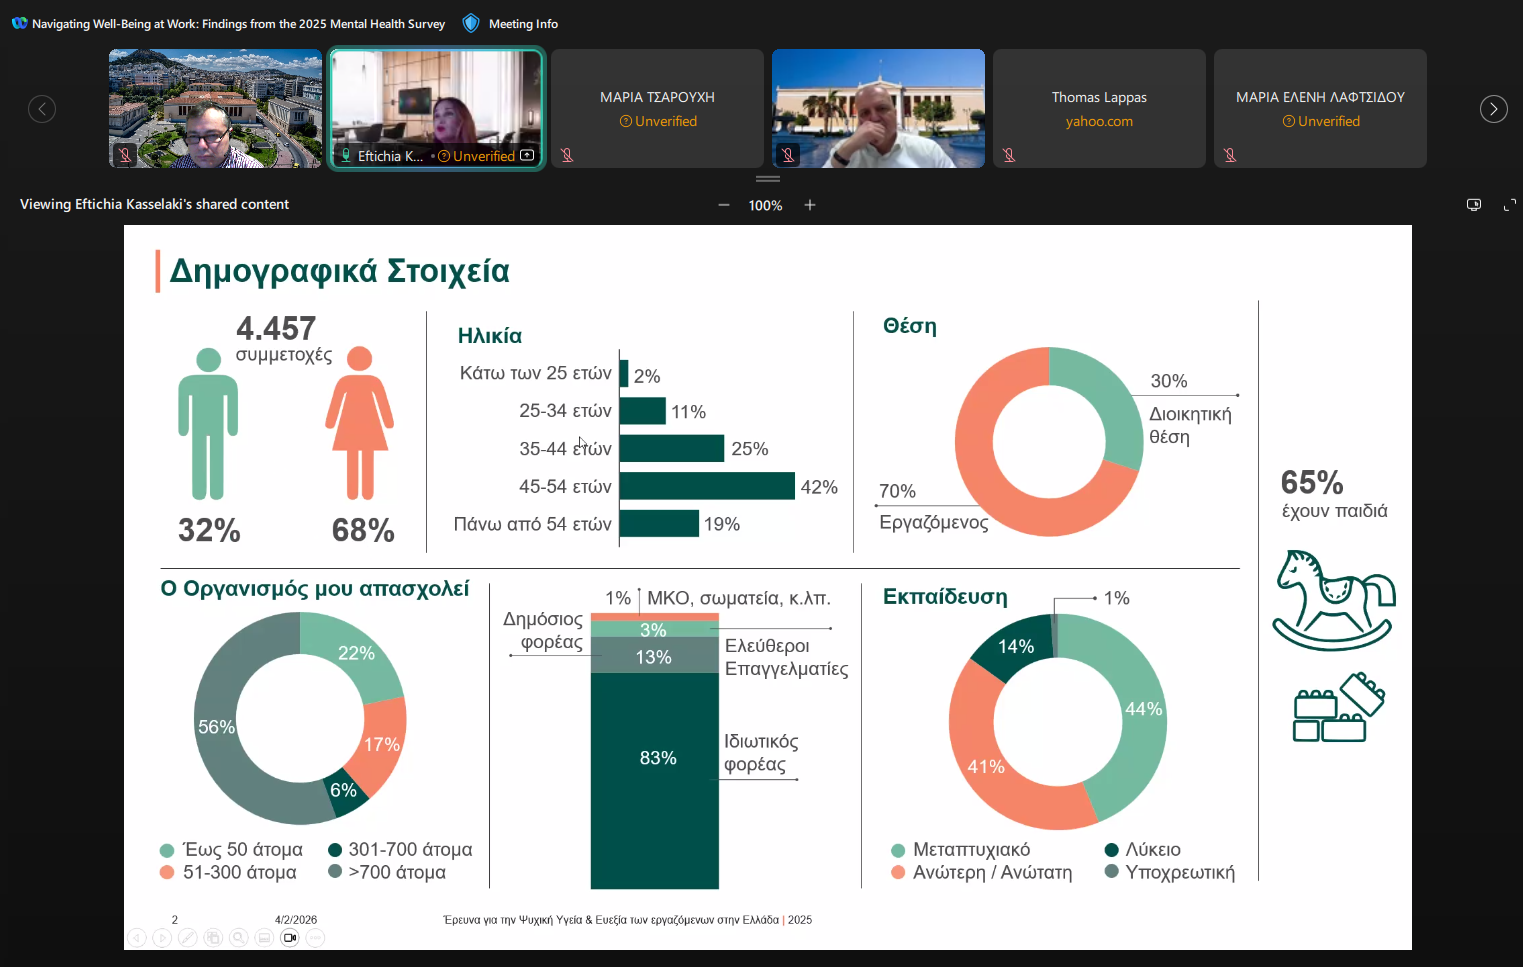This screenshot has width=1523, height=967.
Task: Click muted mic icon on Thomas Lappas tile
Action: click(1009, 155)
